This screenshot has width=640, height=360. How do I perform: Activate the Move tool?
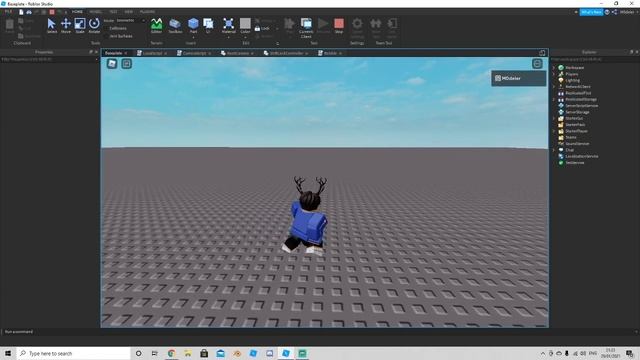[66, 25]
